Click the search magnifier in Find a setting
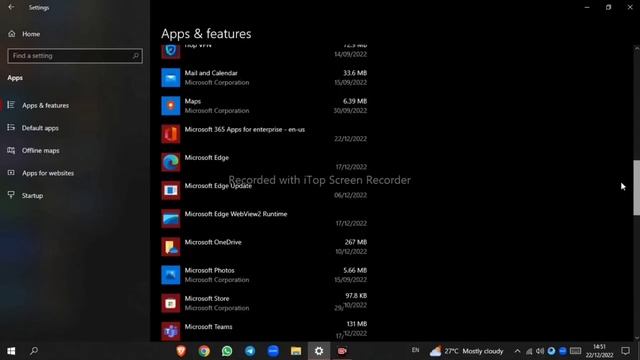This screenshot has height=360, width=640. (136, 56)
